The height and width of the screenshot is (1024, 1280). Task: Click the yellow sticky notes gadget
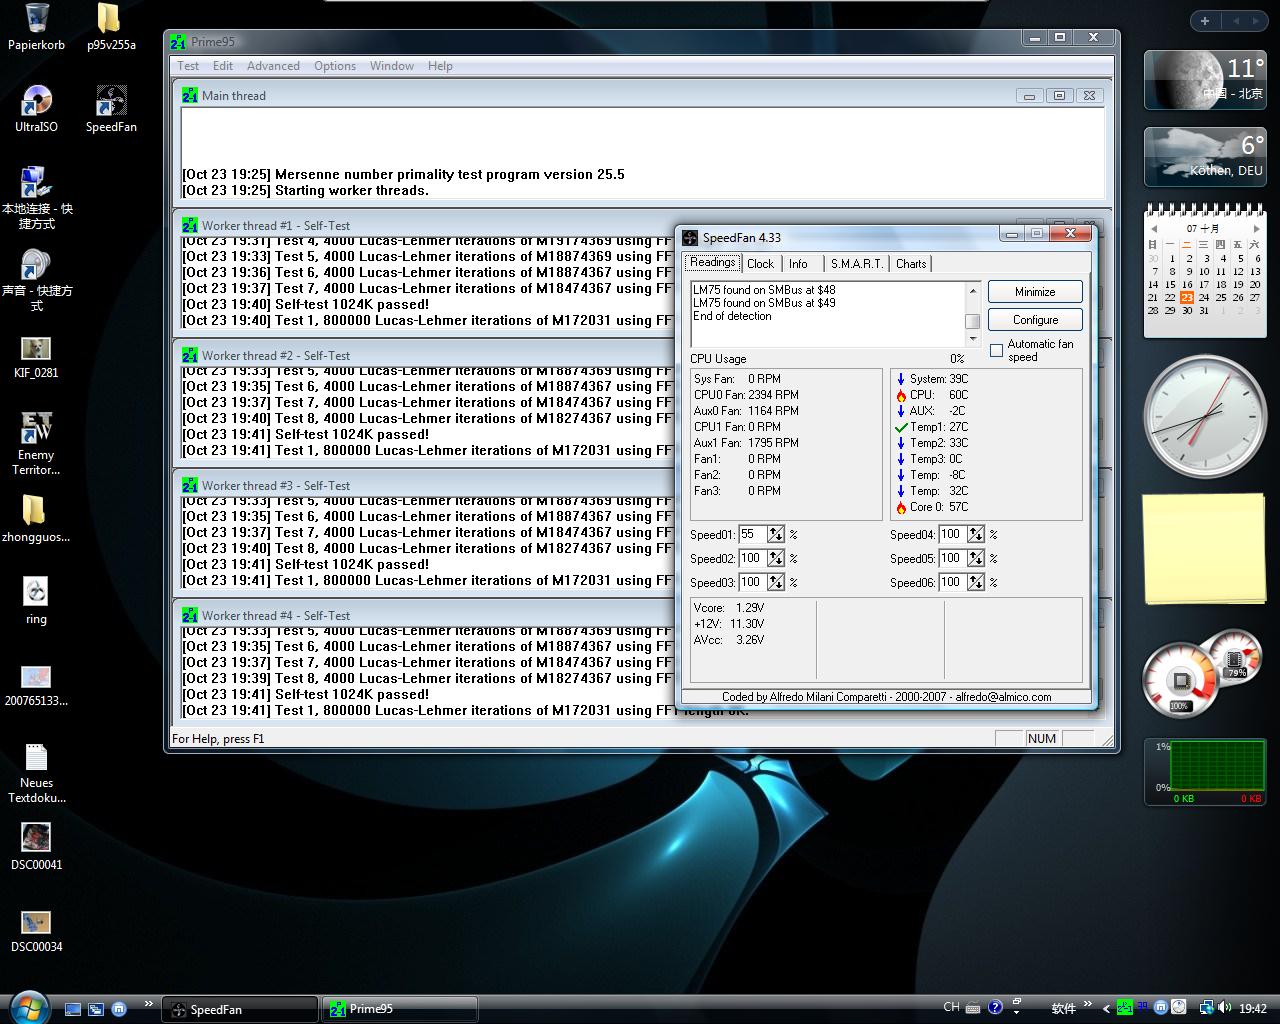pos(1205,549)
